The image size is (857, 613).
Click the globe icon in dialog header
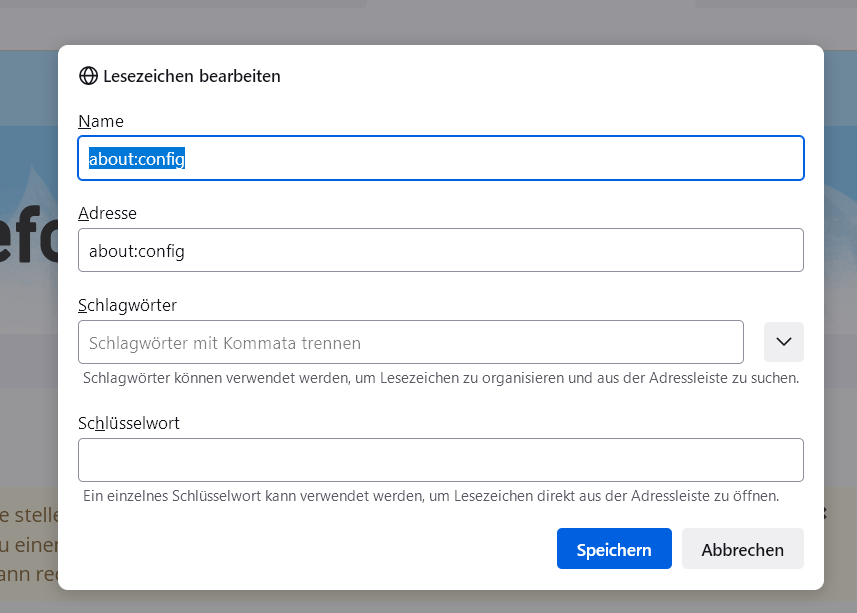(x=88, y=76)
